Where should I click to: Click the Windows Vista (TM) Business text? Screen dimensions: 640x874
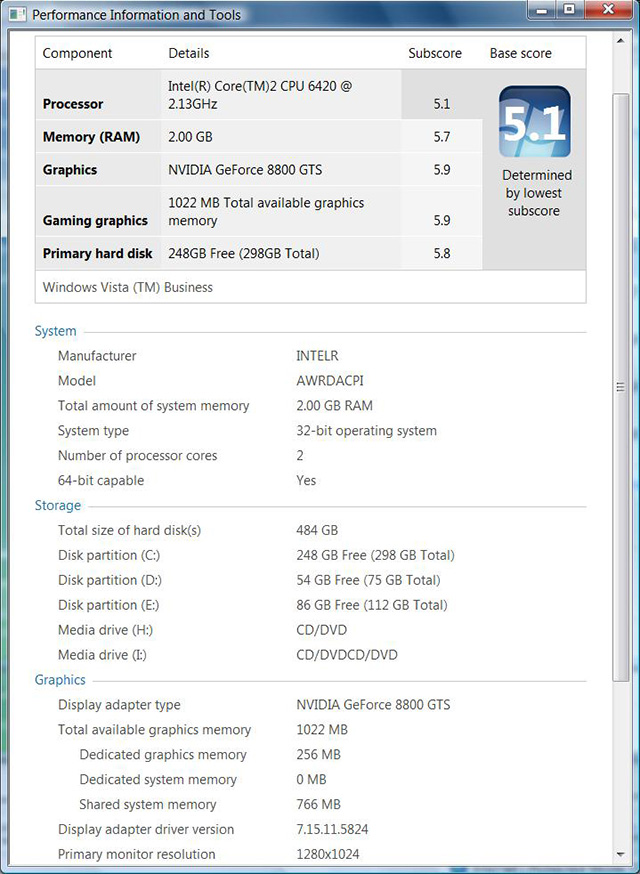point(127,287)
